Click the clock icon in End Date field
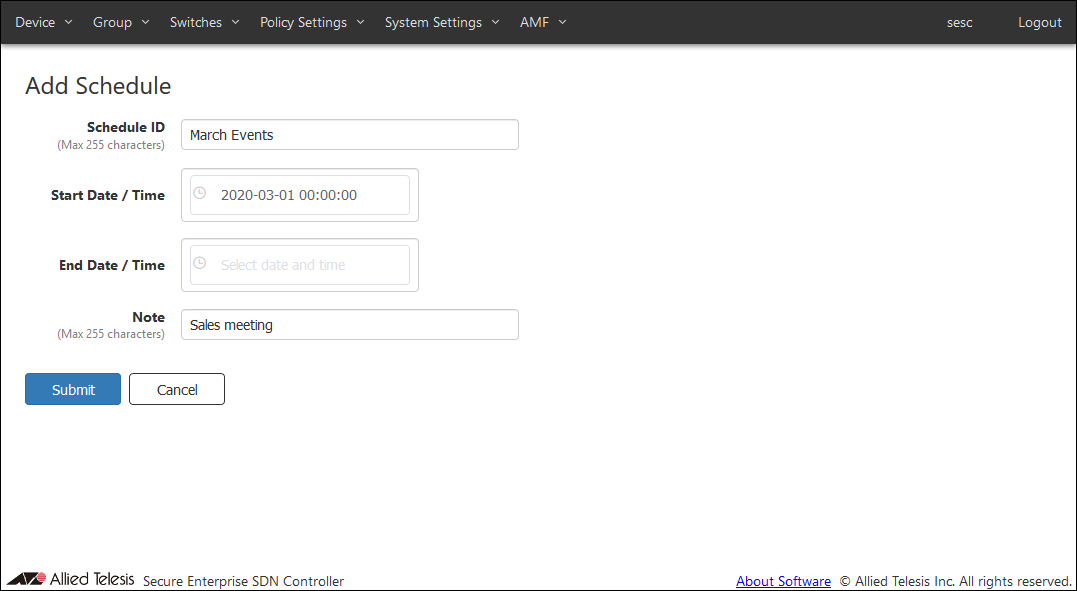 point(199,264)
